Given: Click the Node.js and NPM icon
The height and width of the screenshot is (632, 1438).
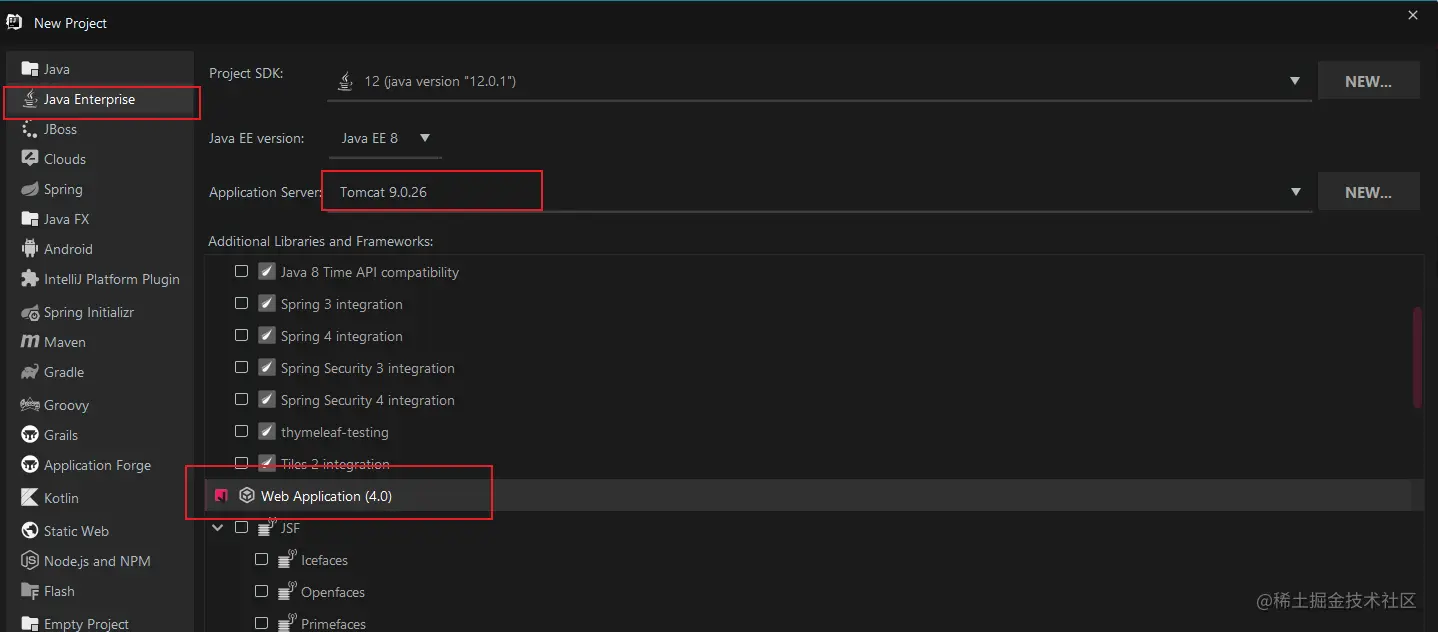Looking at the screenshot, I should [29, 561].
